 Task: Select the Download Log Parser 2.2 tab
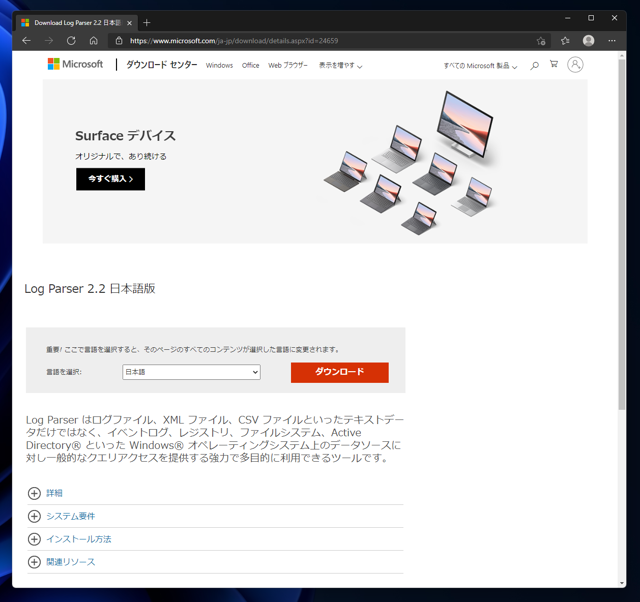77,23
